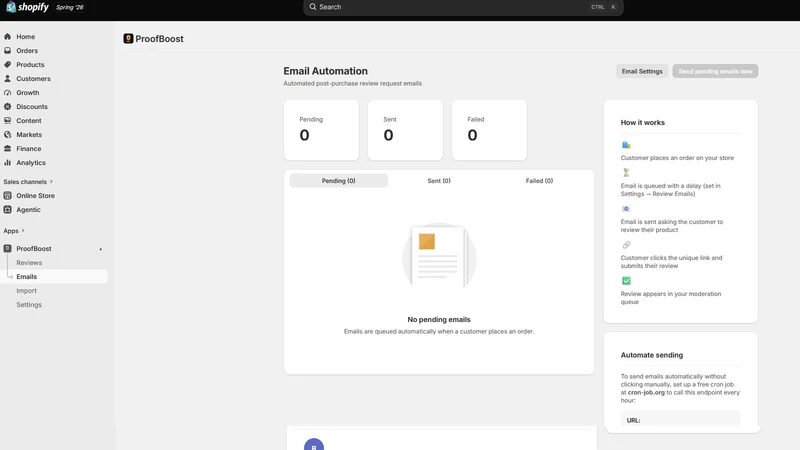Click the Products tag icon

tap(8, 65)
